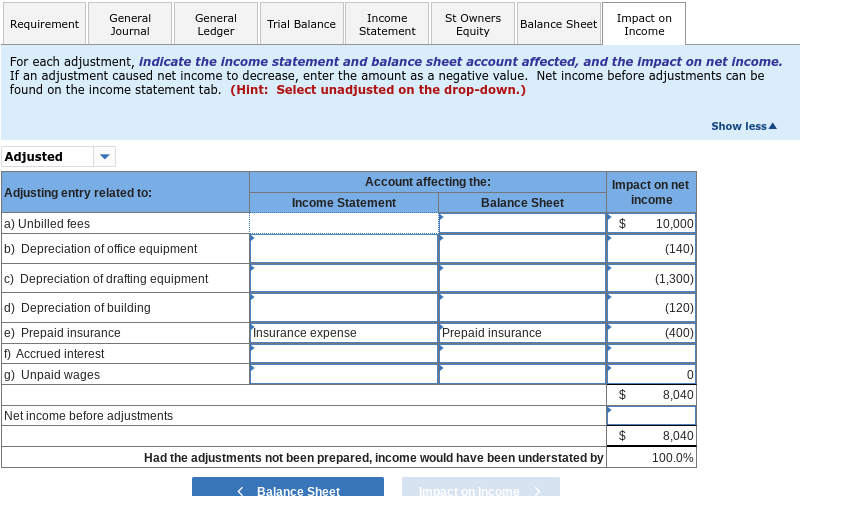Open the Prepaid insurance balance sheet cell

(x=522, y=333)
